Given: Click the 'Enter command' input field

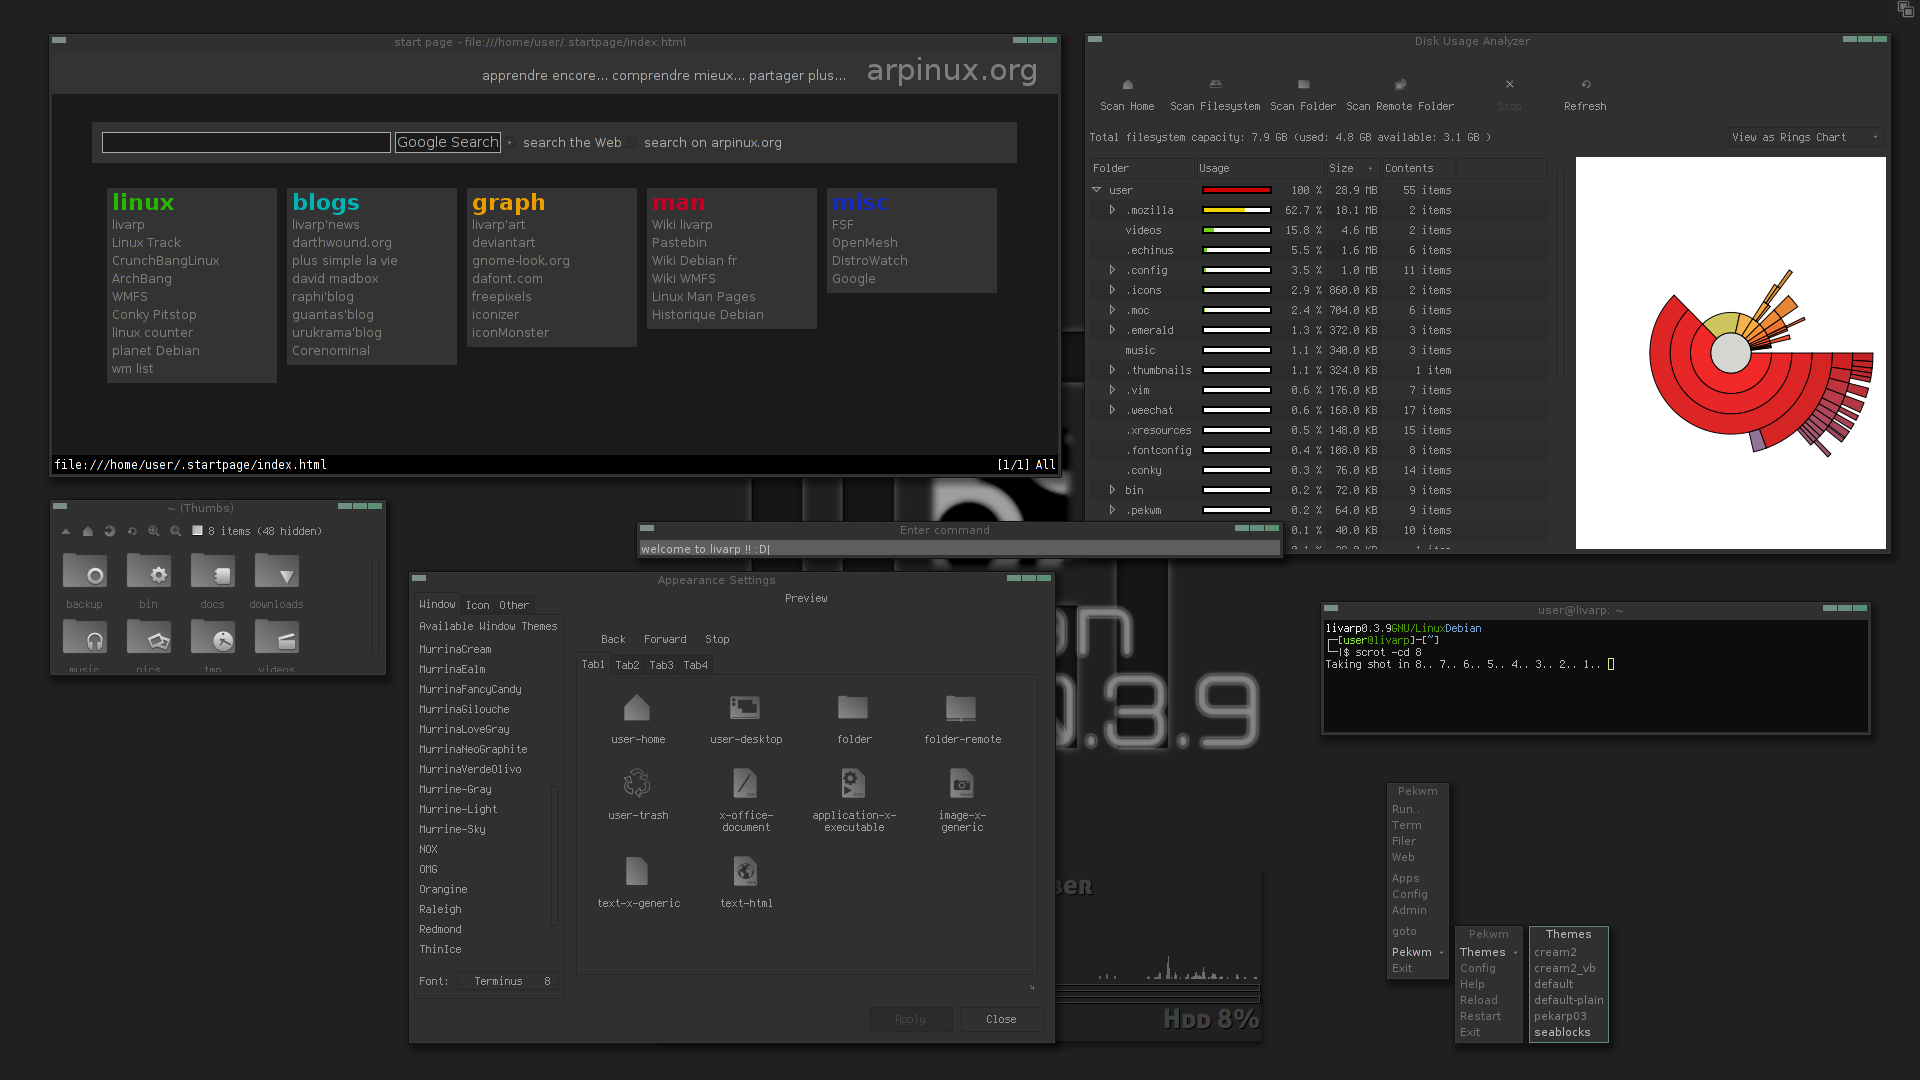Looking at the screenshot, I should click(x=959, y=549).
